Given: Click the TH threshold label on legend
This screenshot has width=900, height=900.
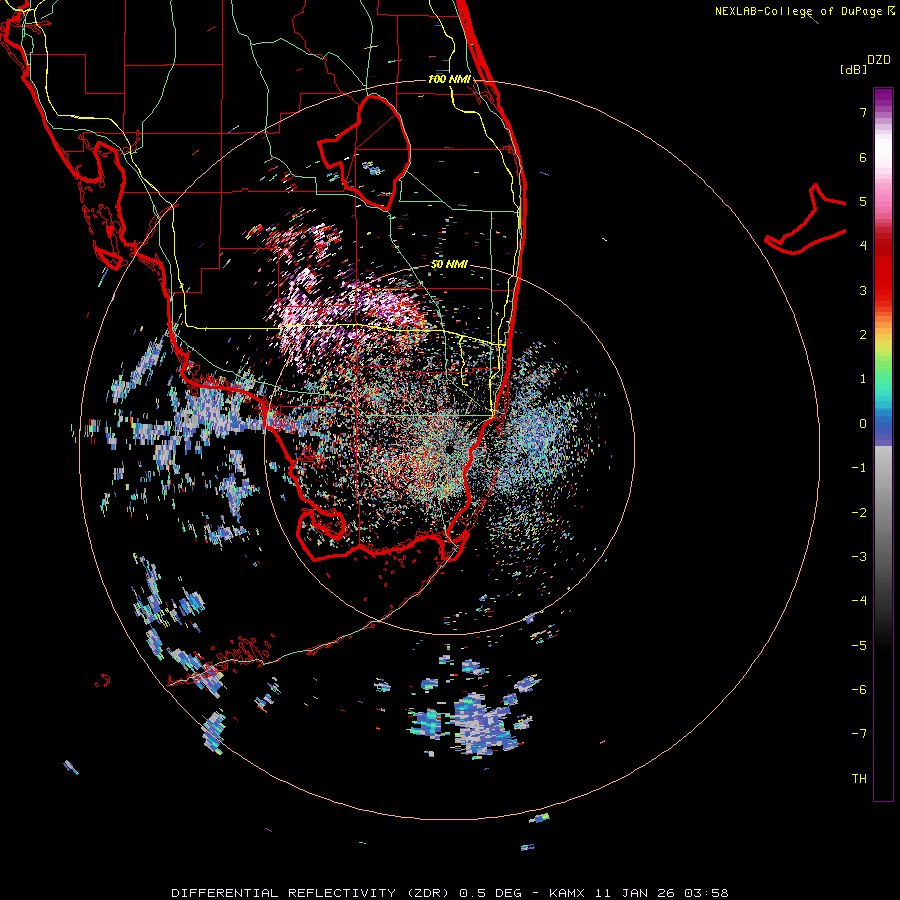Looking at the screenshot, I should coord(859,778).
